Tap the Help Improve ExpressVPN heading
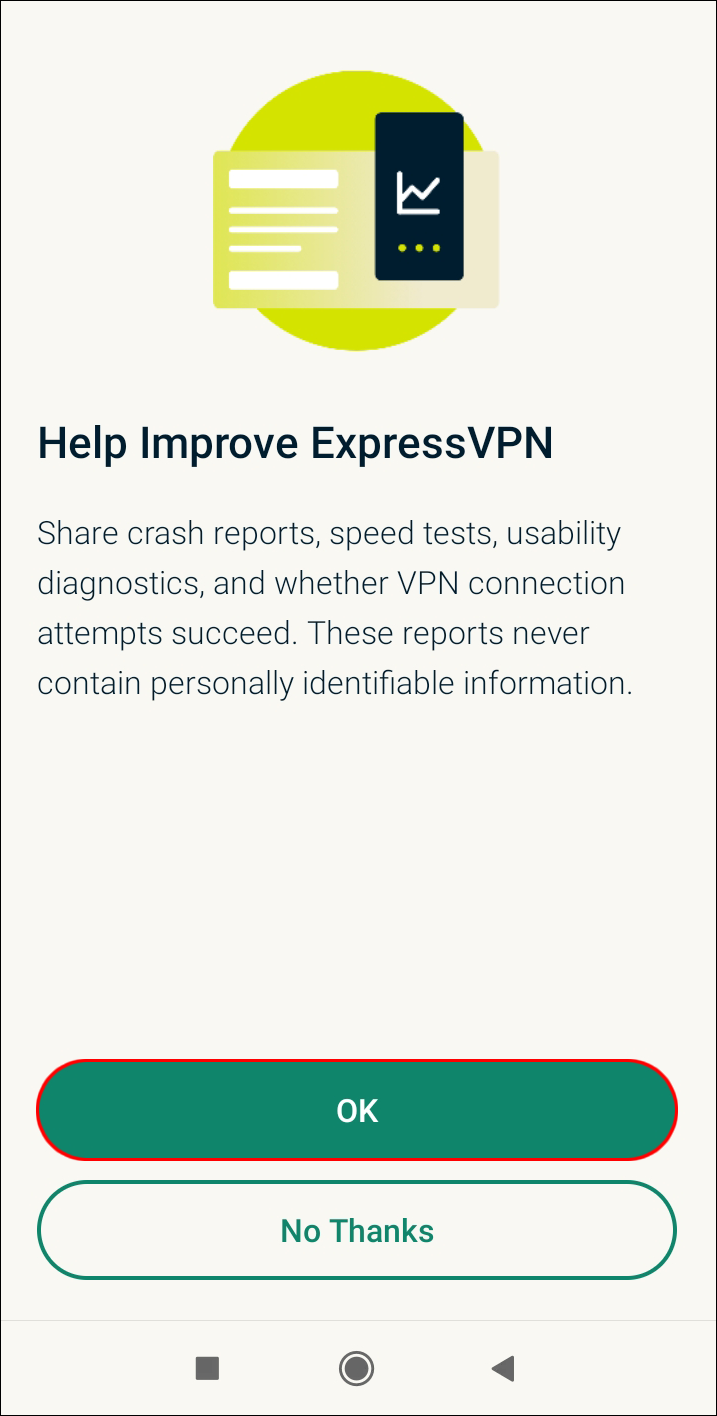The image size is (717, 1416). tap(295, 444)
